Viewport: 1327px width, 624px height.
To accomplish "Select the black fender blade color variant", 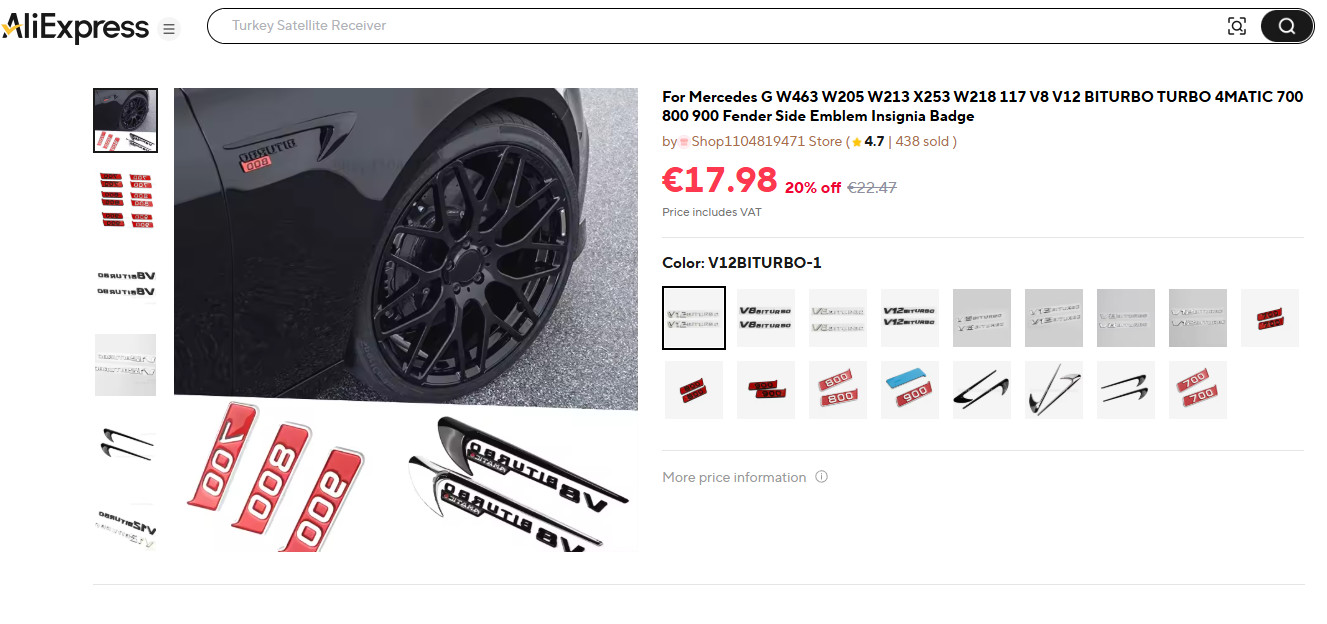I will pyautogui.click(x=982, y=390).
